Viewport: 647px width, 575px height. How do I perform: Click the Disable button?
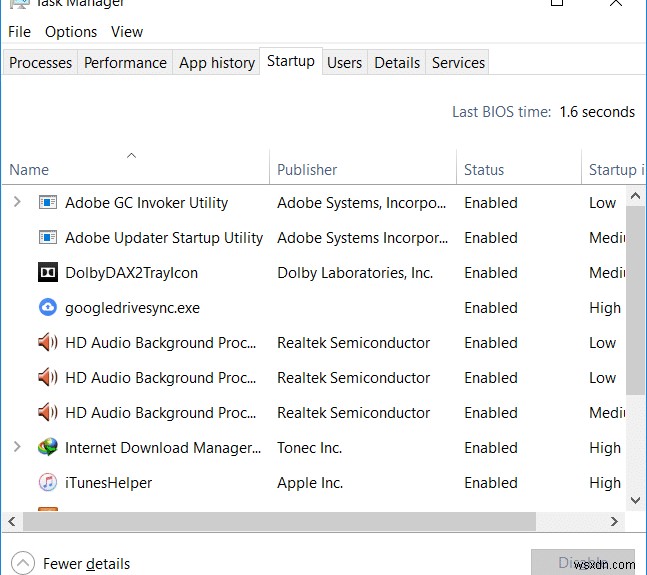pos(582,562)
